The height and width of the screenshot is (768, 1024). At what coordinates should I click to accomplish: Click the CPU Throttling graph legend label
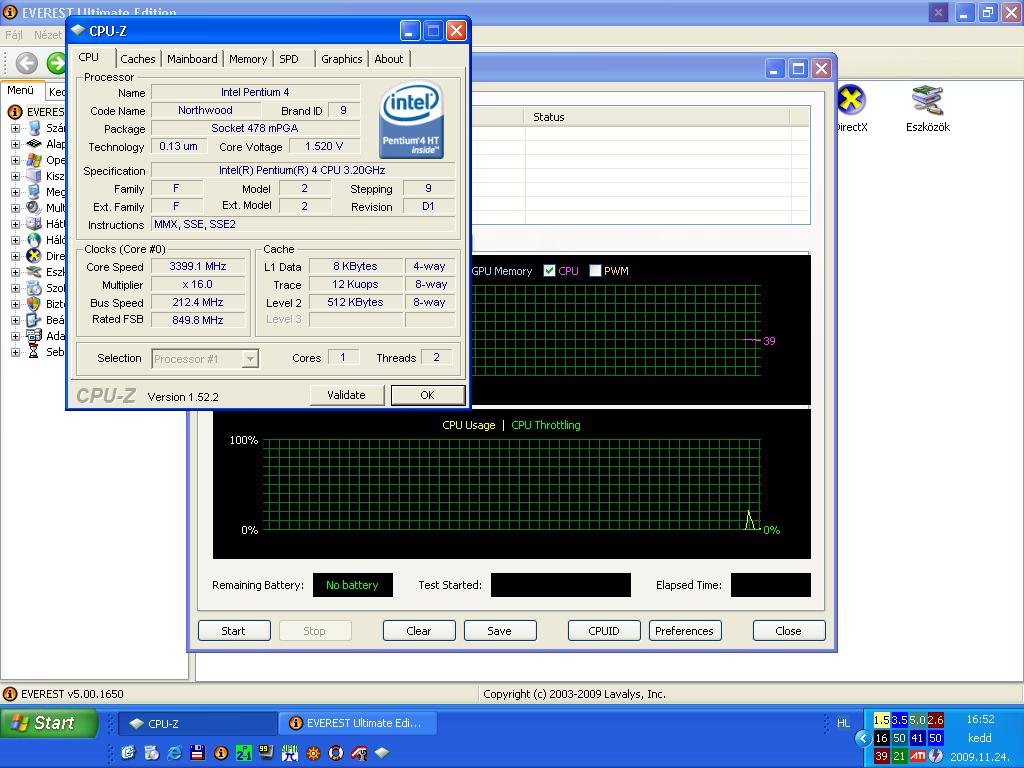(546, 425)
